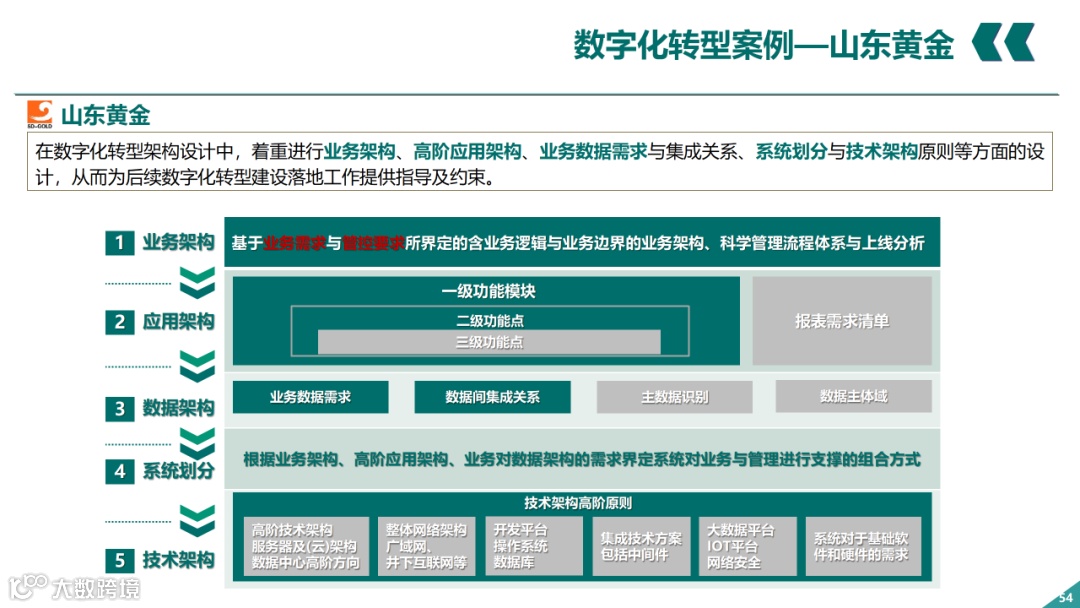Click the 技术架构高阶原则 heading
The height and width of the screenshot is (608, 1080).
pos(577,503)
